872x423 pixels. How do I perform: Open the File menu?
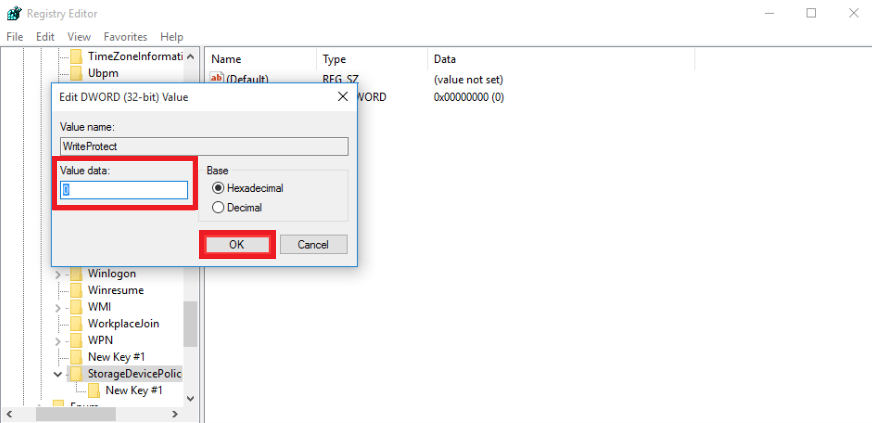click(14, 37)
